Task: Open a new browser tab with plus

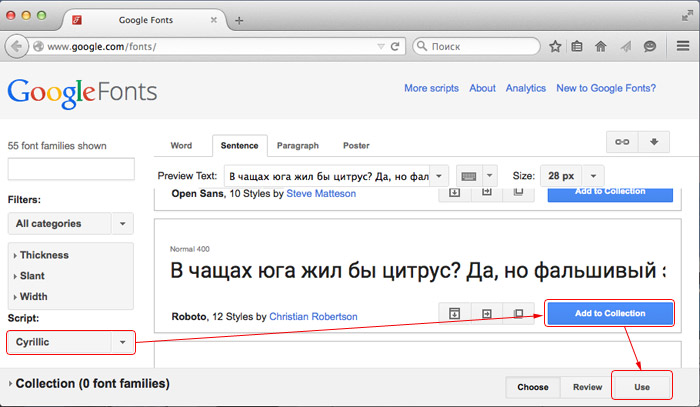Action: [x=239, y=21]
